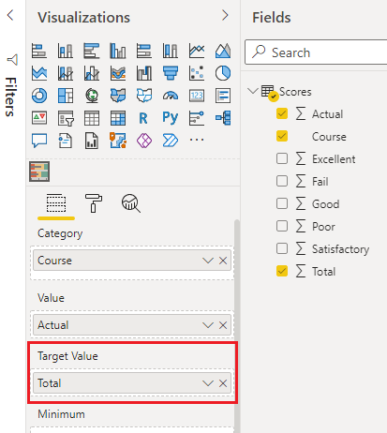Select the Waterfall chart visual
The width and height of the screenshot is (387, 433).
tap(144, 73)
